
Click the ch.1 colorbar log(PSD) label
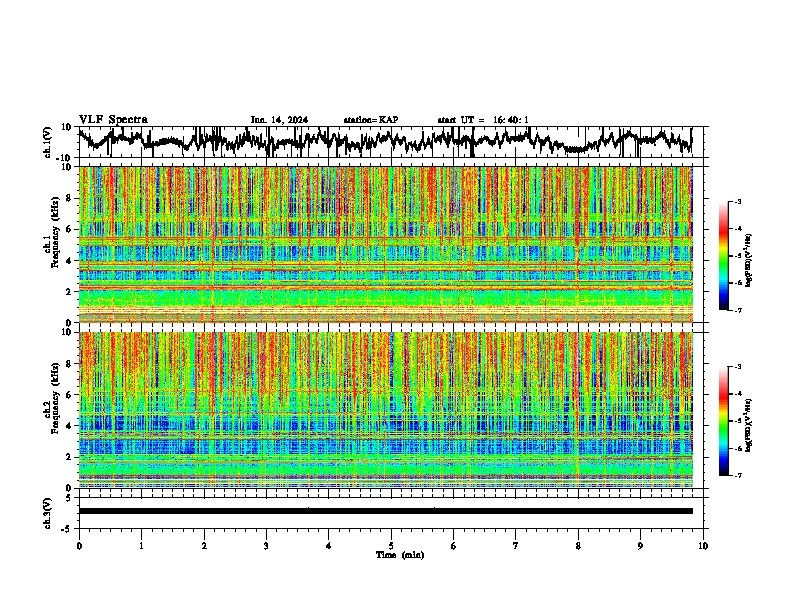[748, 260]
